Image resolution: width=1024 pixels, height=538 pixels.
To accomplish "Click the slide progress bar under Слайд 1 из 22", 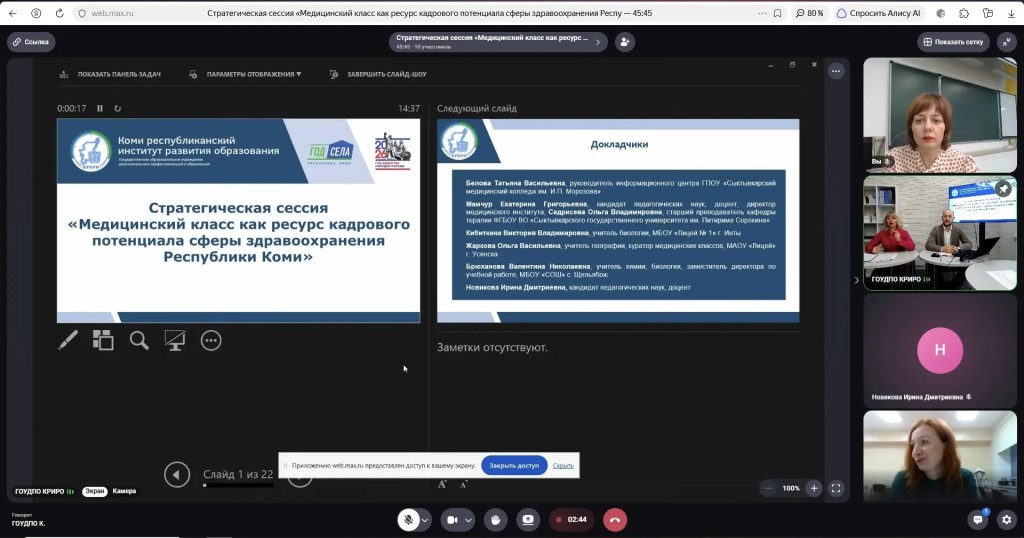I will click(238, 486).
